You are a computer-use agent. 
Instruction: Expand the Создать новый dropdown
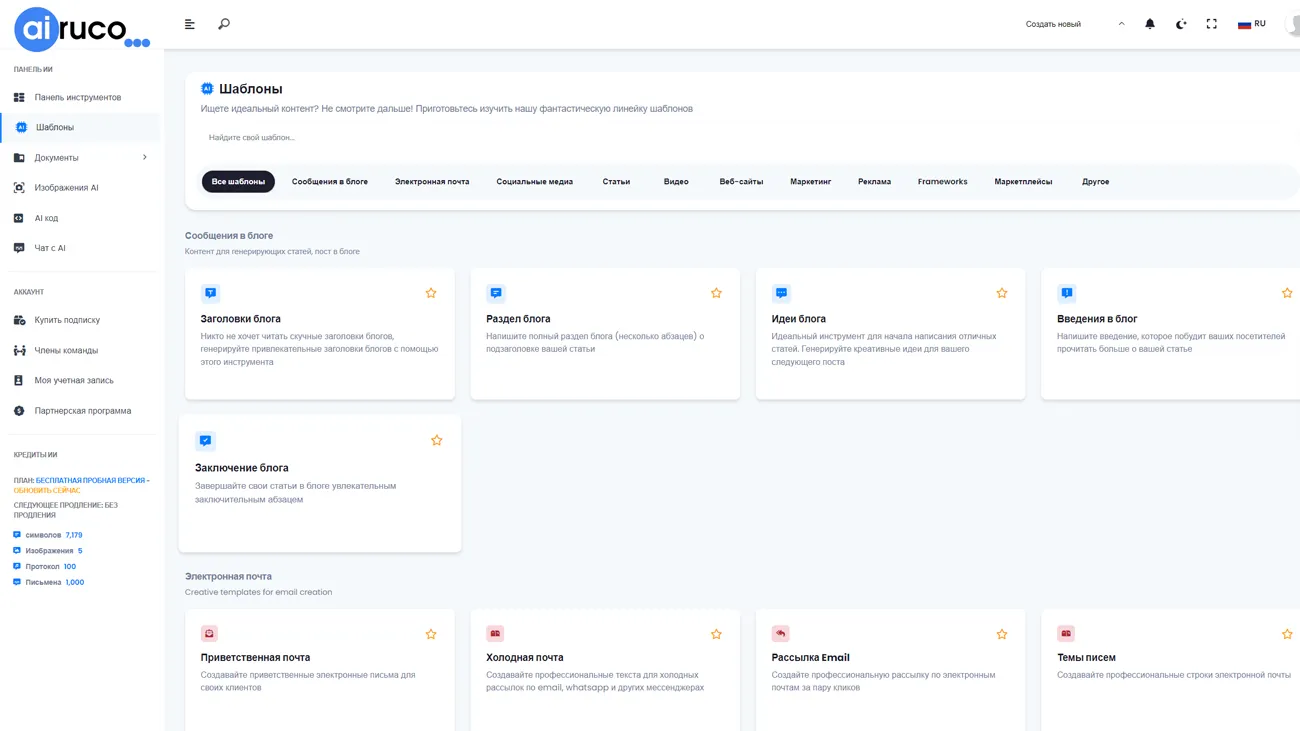(1075, 24)
